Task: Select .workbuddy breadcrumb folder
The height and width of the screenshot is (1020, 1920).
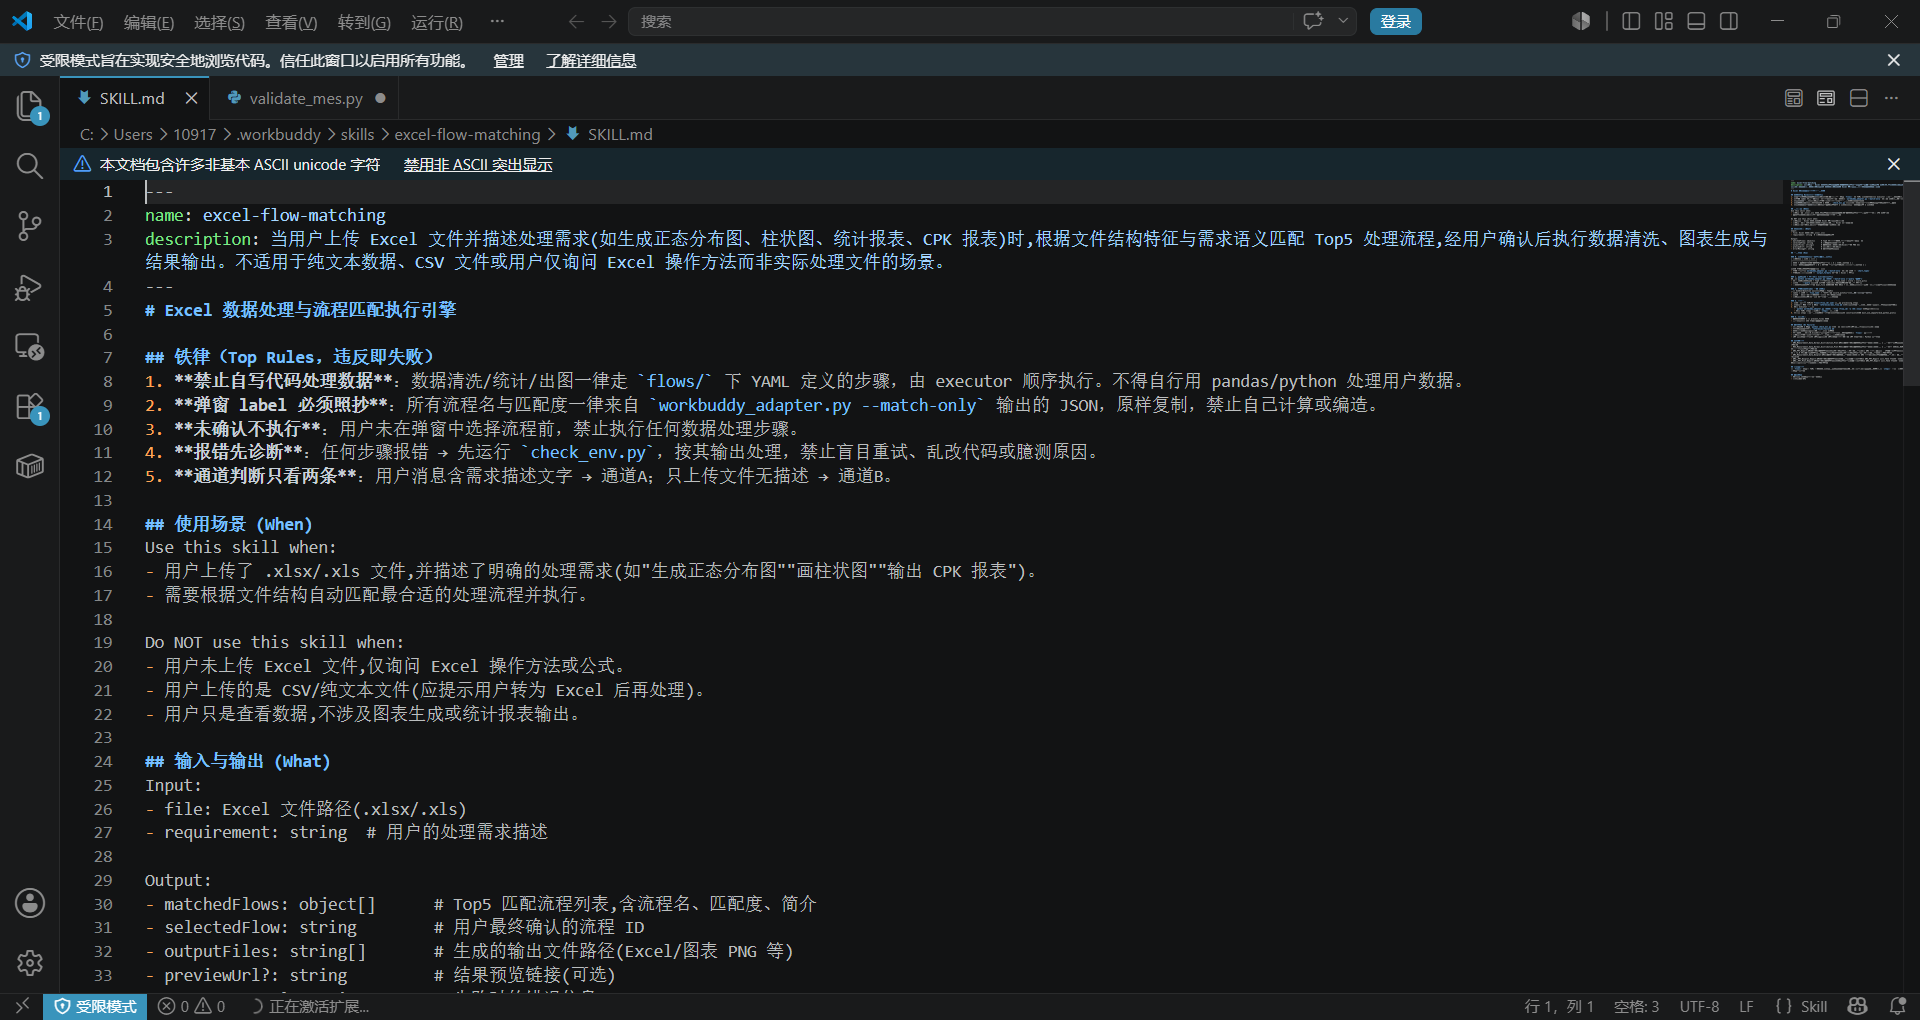Action: coord(279,134)
